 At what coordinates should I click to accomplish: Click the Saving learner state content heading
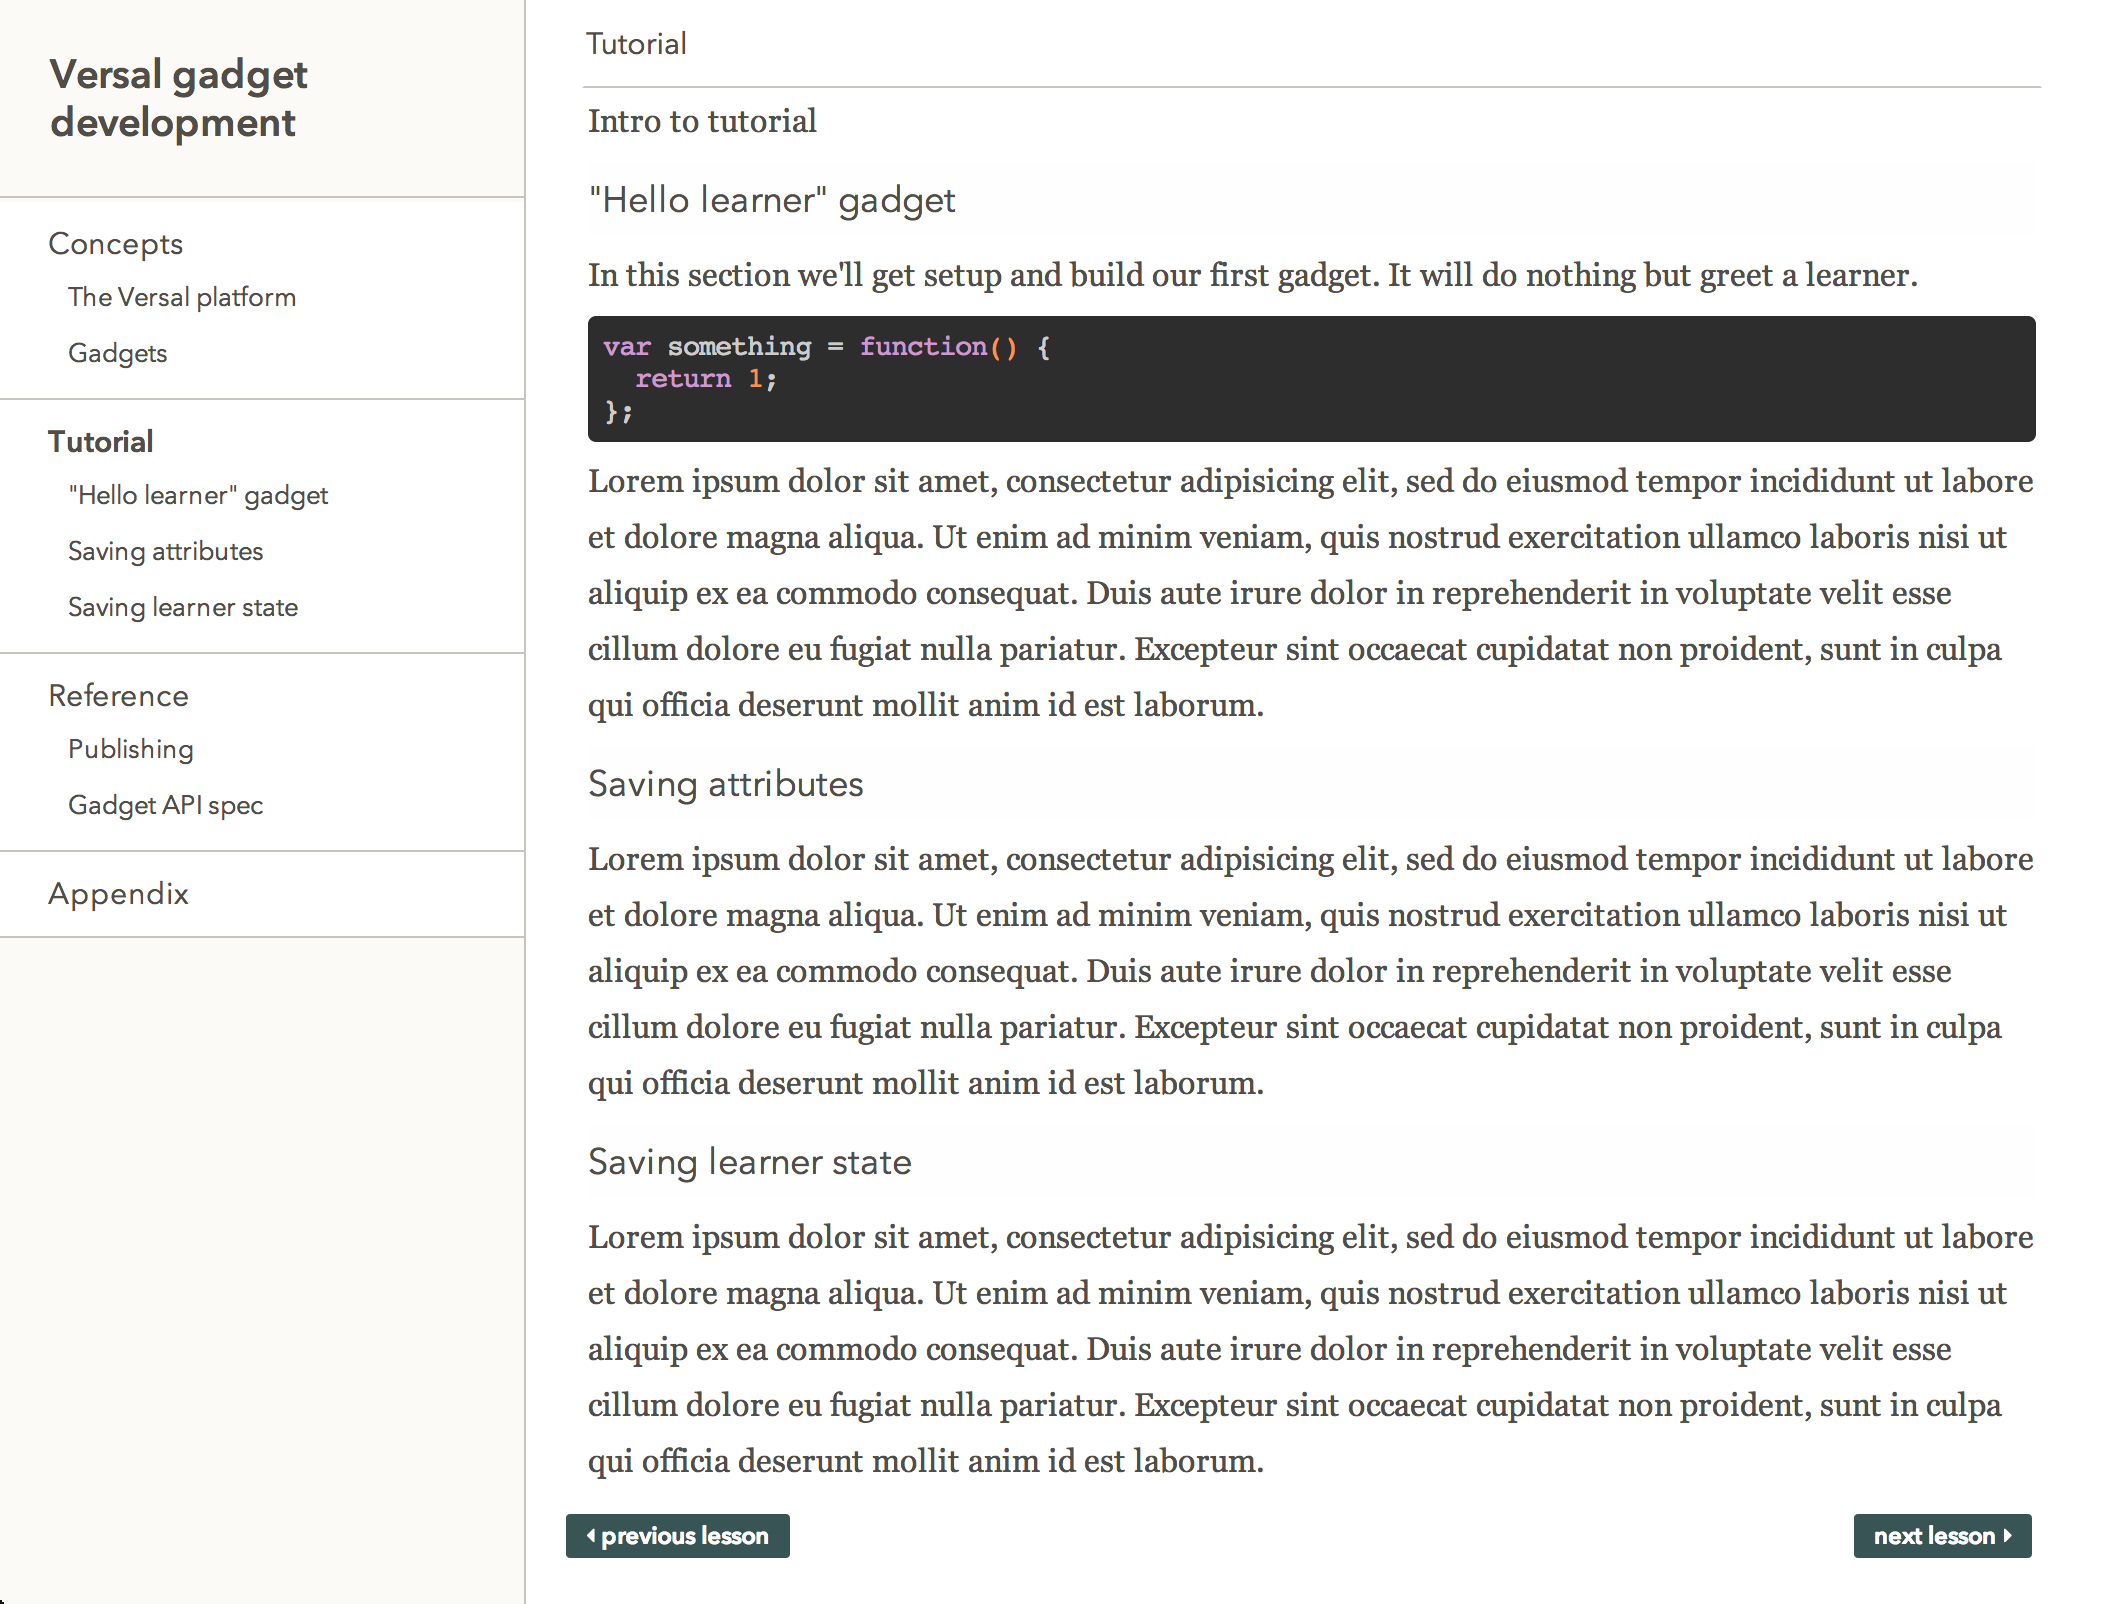(x=750, y=1162)
